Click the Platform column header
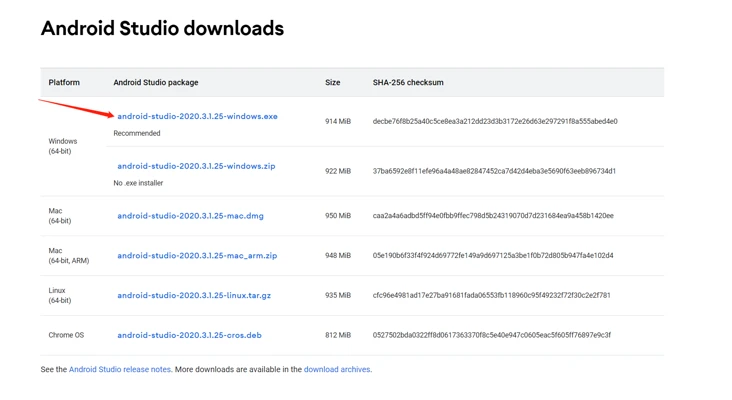 64,83
